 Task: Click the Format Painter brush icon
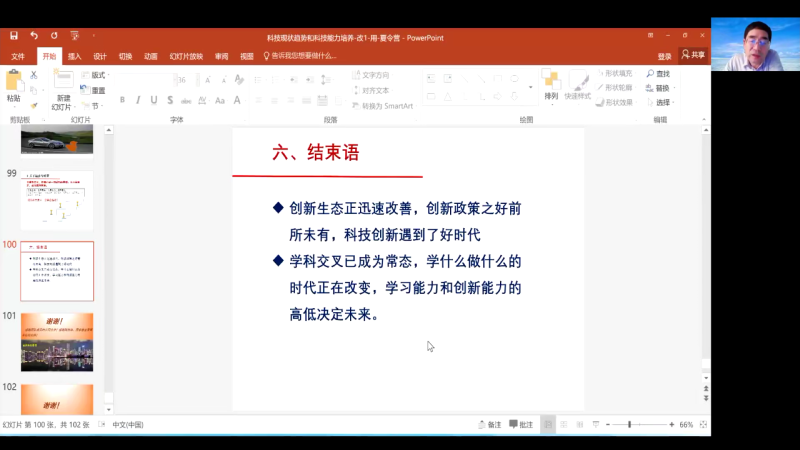(x=34, y=106)
